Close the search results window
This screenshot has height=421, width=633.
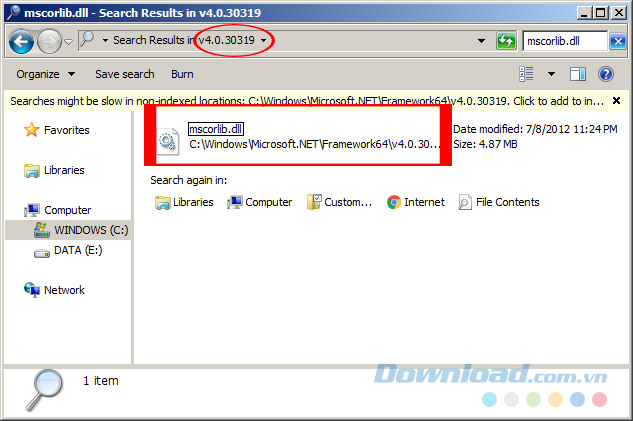click(x=618, y=13)
